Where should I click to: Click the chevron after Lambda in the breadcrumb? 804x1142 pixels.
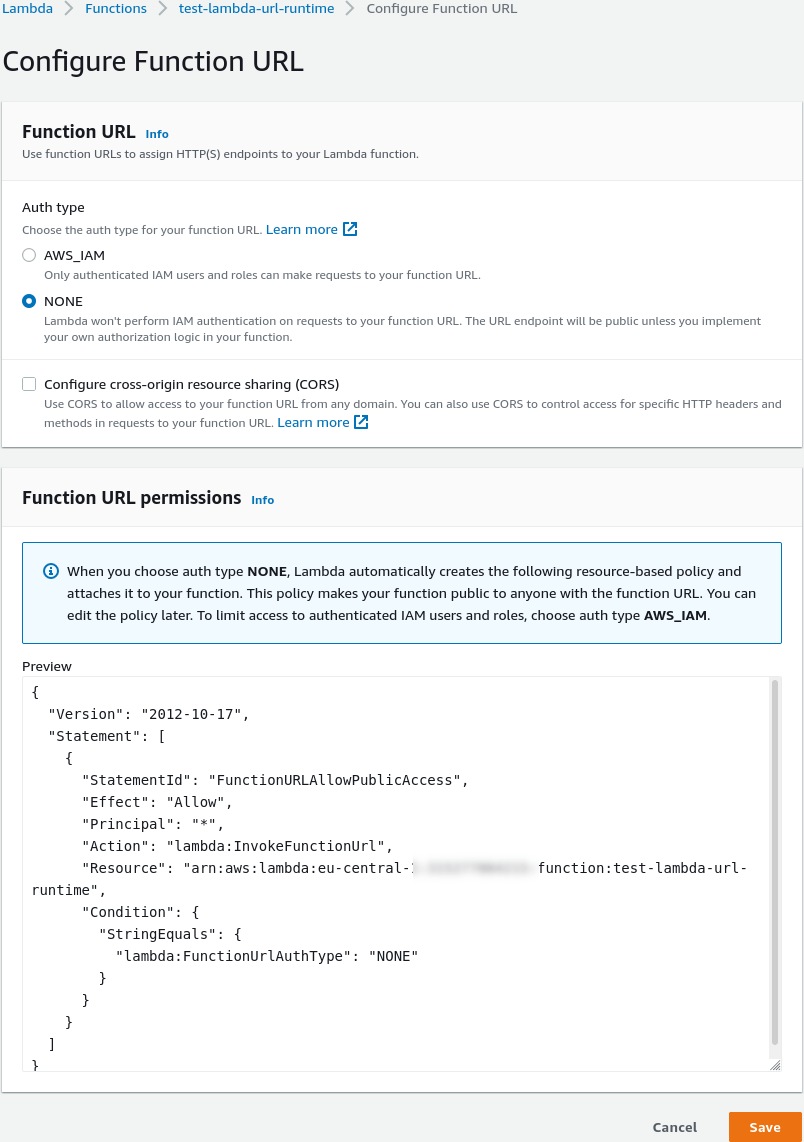[x=68, y=9]
